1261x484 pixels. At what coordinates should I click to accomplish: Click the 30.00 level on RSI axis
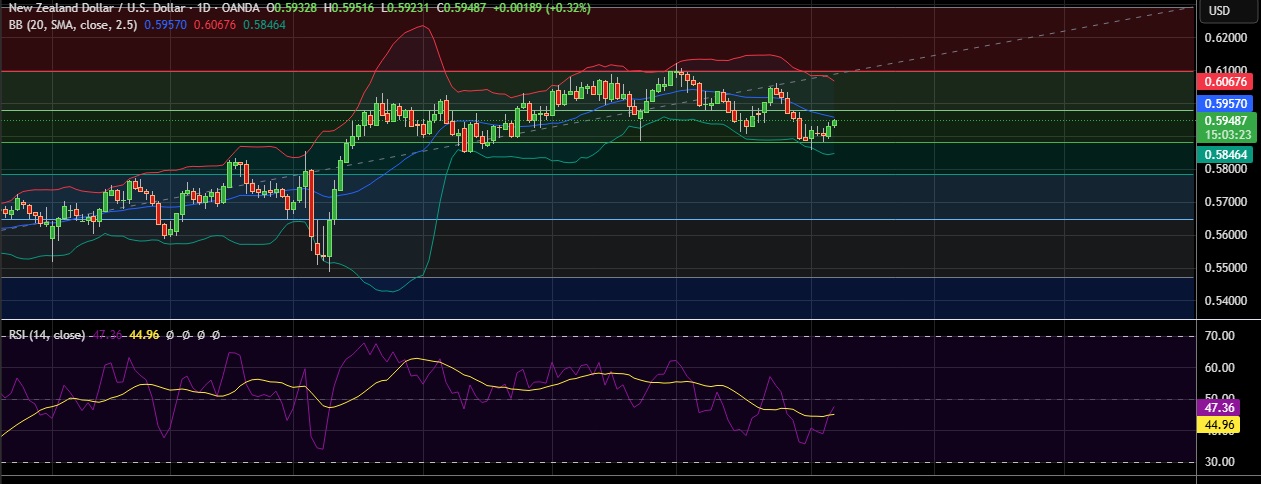click(1222, 462)
